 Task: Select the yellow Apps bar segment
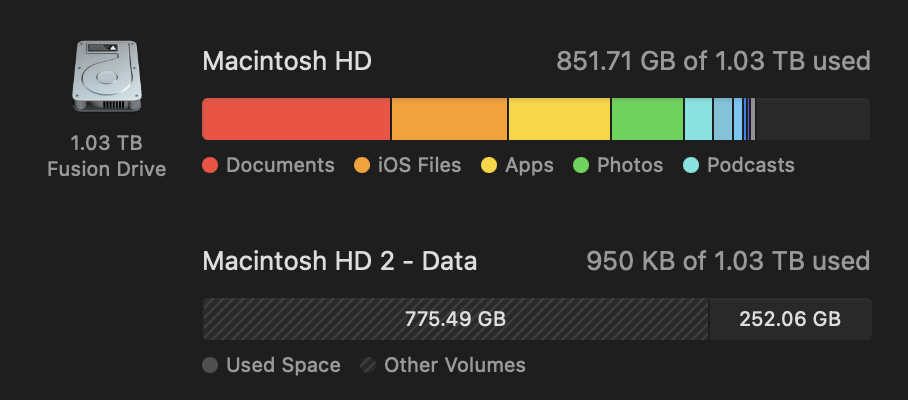[x=559, y=119]
